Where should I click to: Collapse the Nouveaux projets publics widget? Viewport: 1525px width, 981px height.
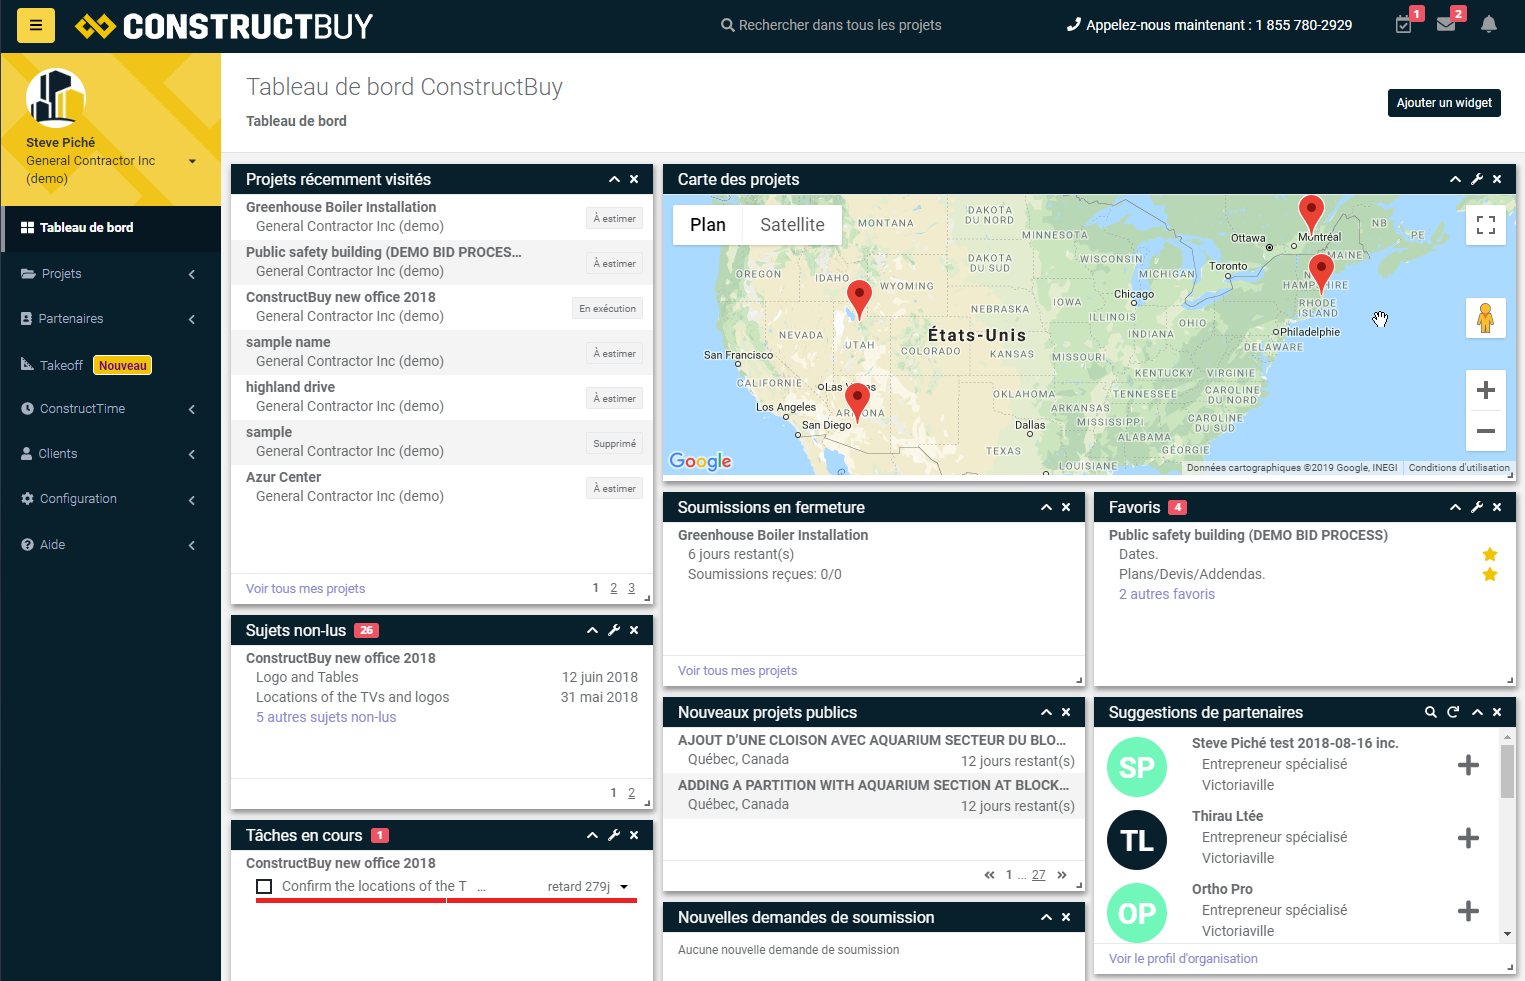[x=1046, y=712]
